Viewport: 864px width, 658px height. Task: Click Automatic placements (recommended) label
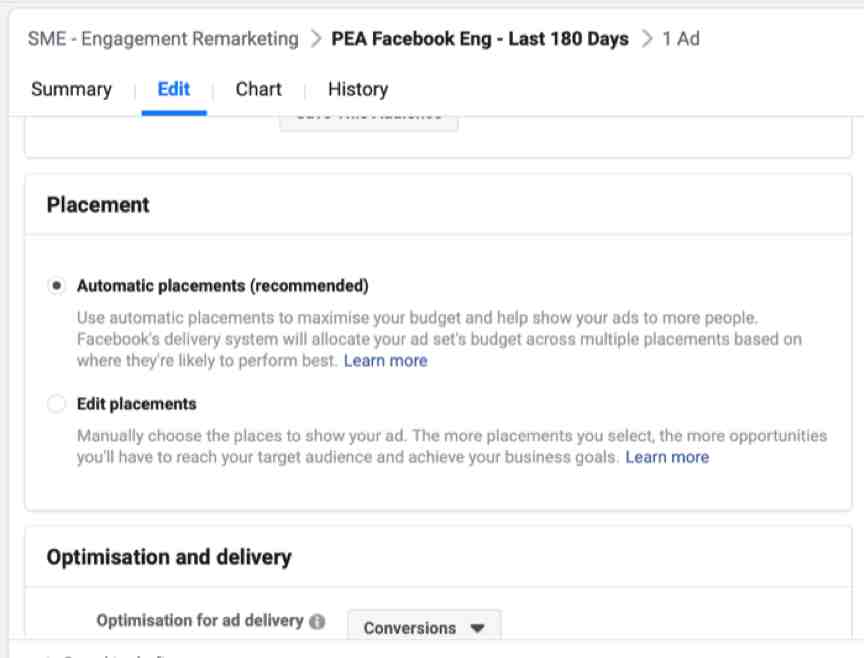(x=223, y=285)
